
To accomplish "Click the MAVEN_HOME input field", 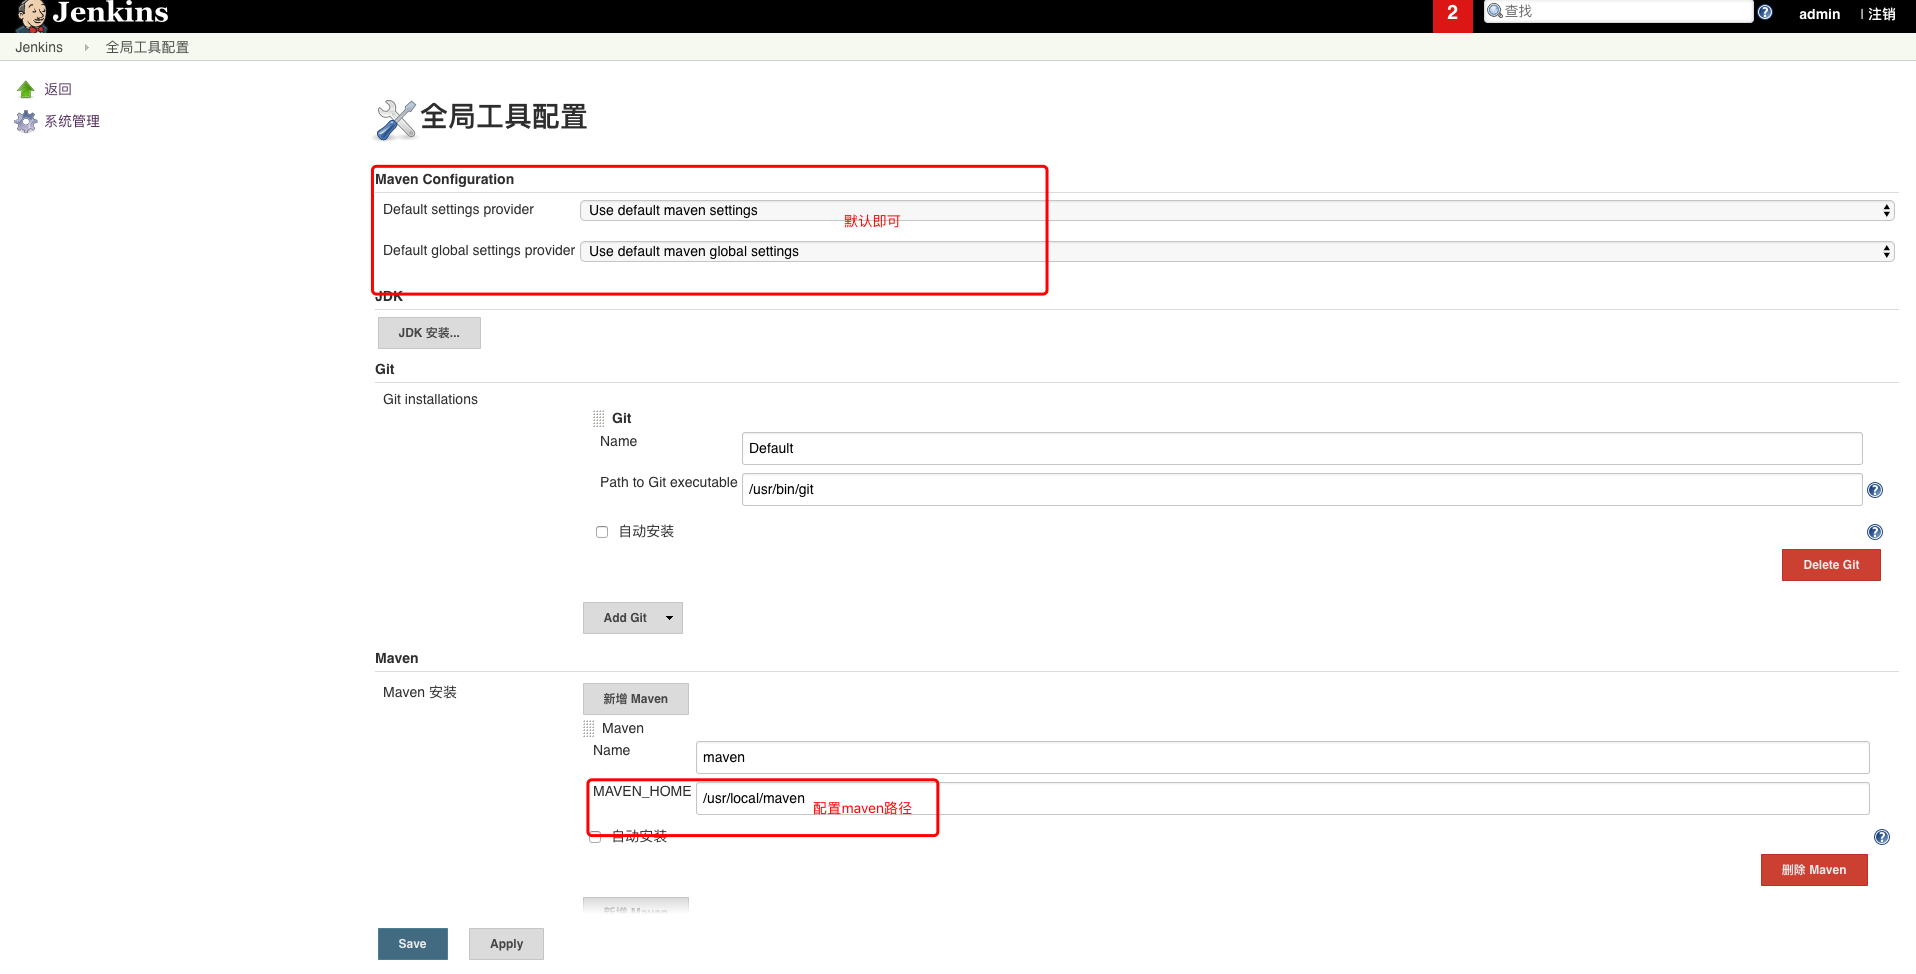I will click(1283, 798).
